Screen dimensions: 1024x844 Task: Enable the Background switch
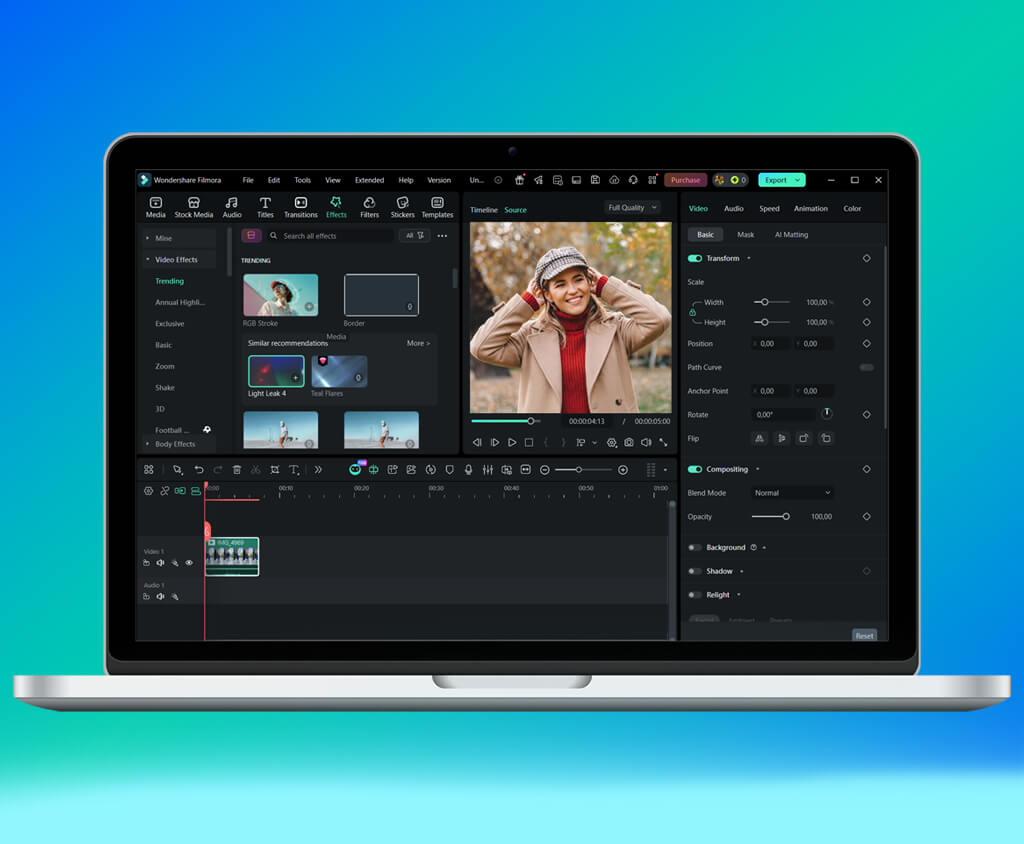coord(695,547)
